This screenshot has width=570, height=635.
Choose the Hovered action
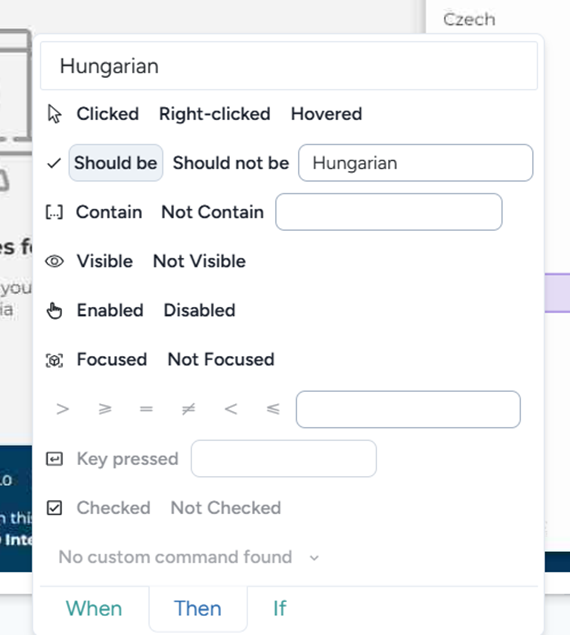(x=327, y=114)
